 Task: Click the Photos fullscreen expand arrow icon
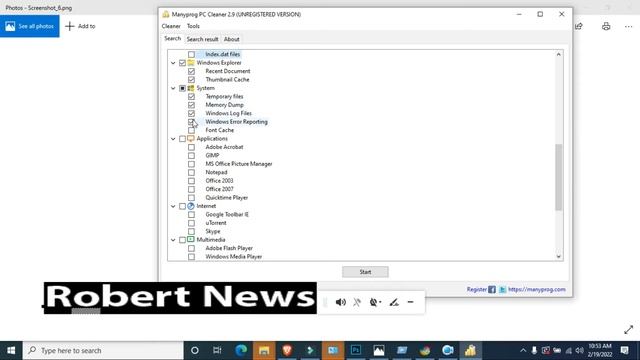click(629, 330)
